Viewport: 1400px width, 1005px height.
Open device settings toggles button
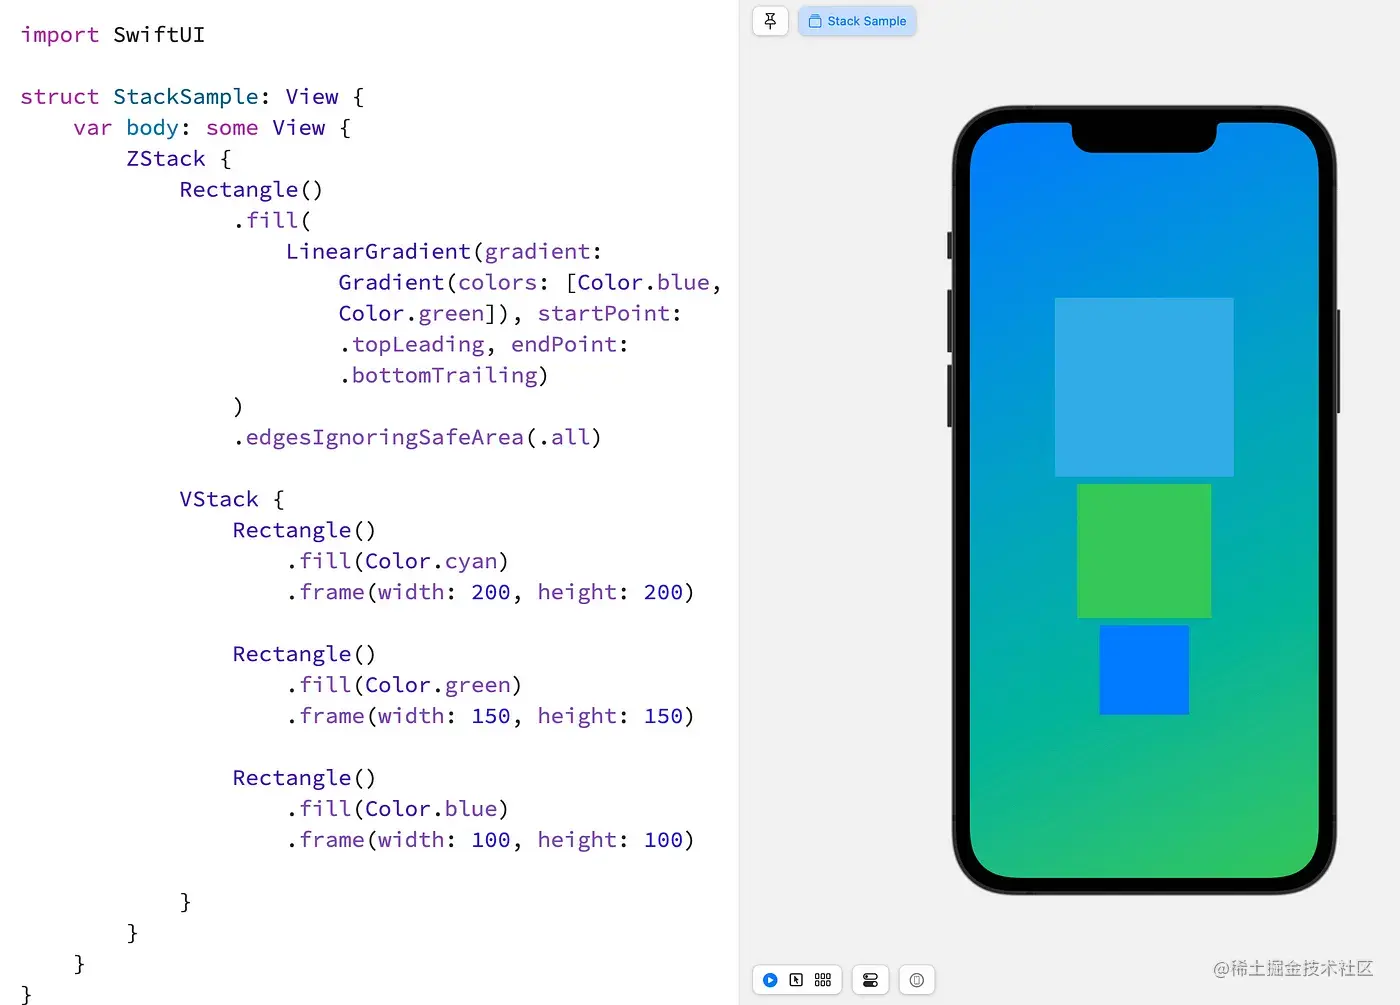pos(870,980)
